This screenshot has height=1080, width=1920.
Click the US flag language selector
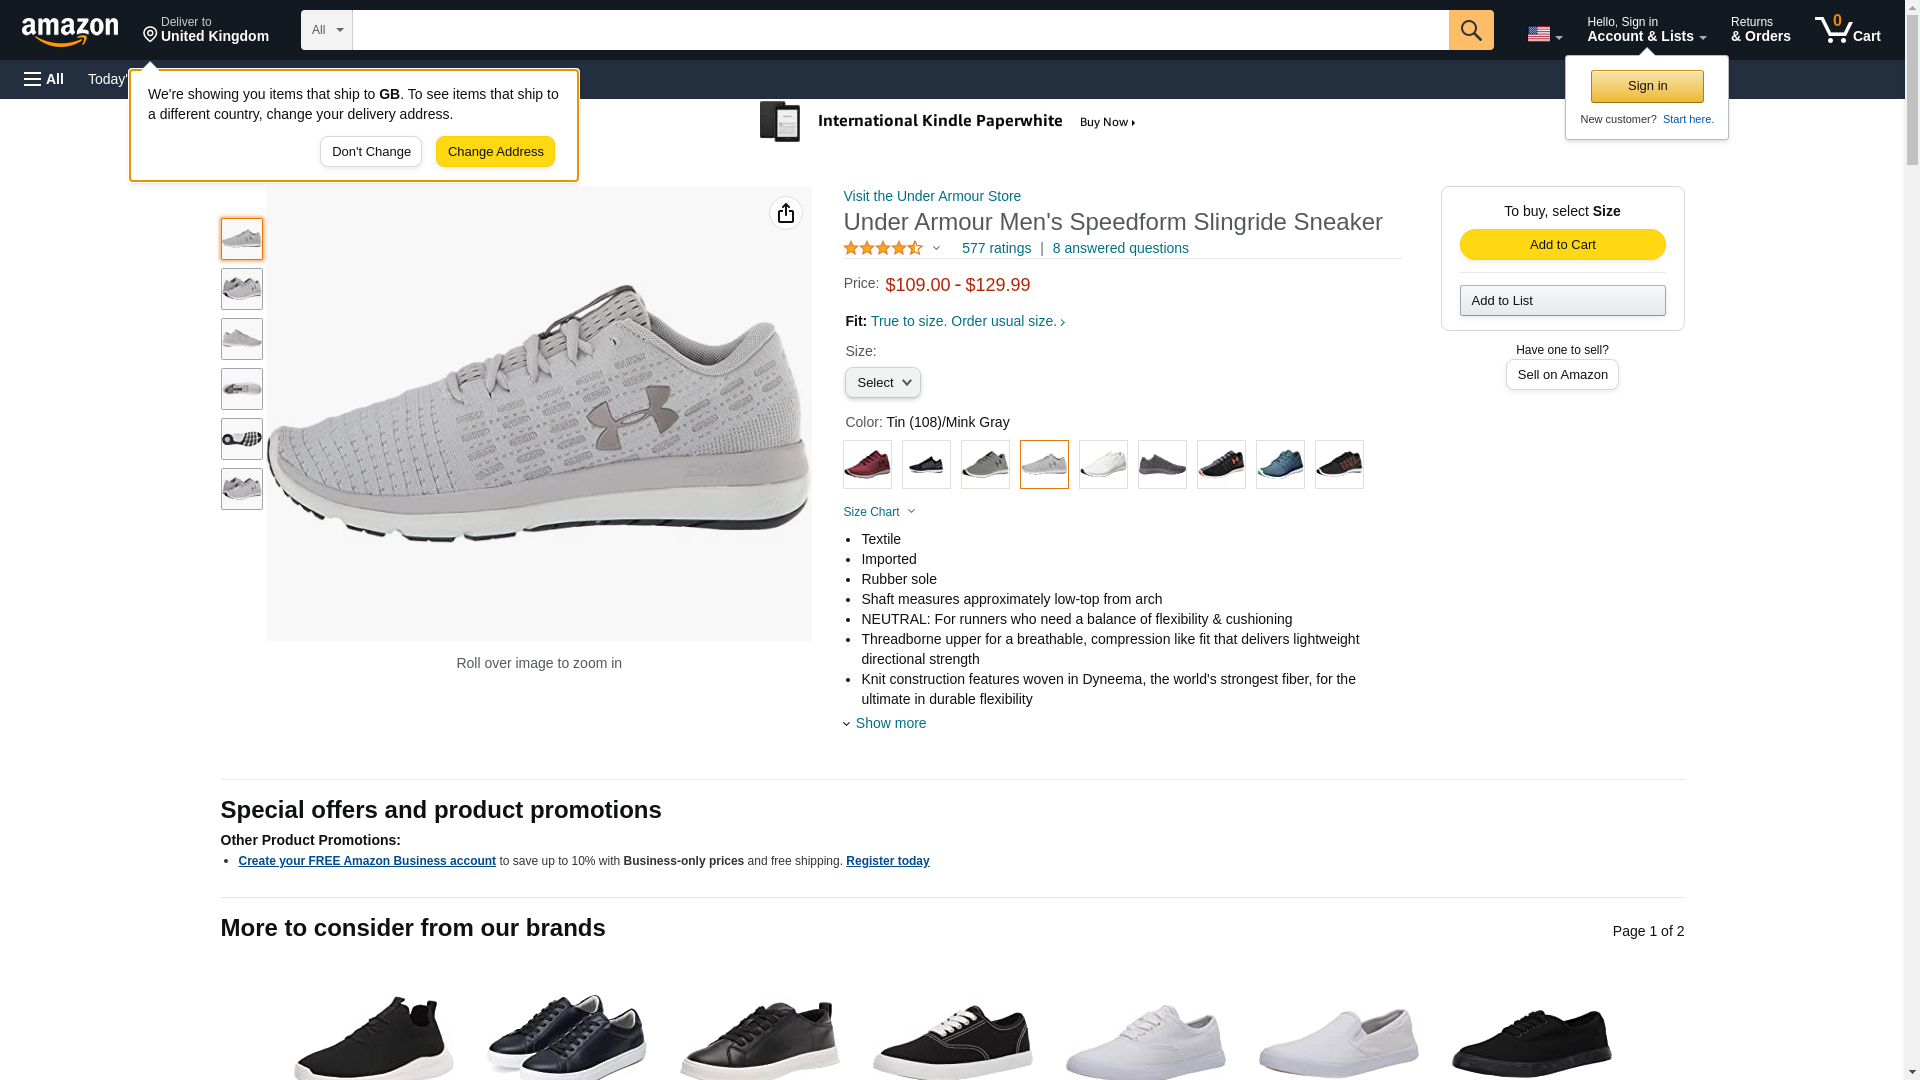coord(1543,34)
